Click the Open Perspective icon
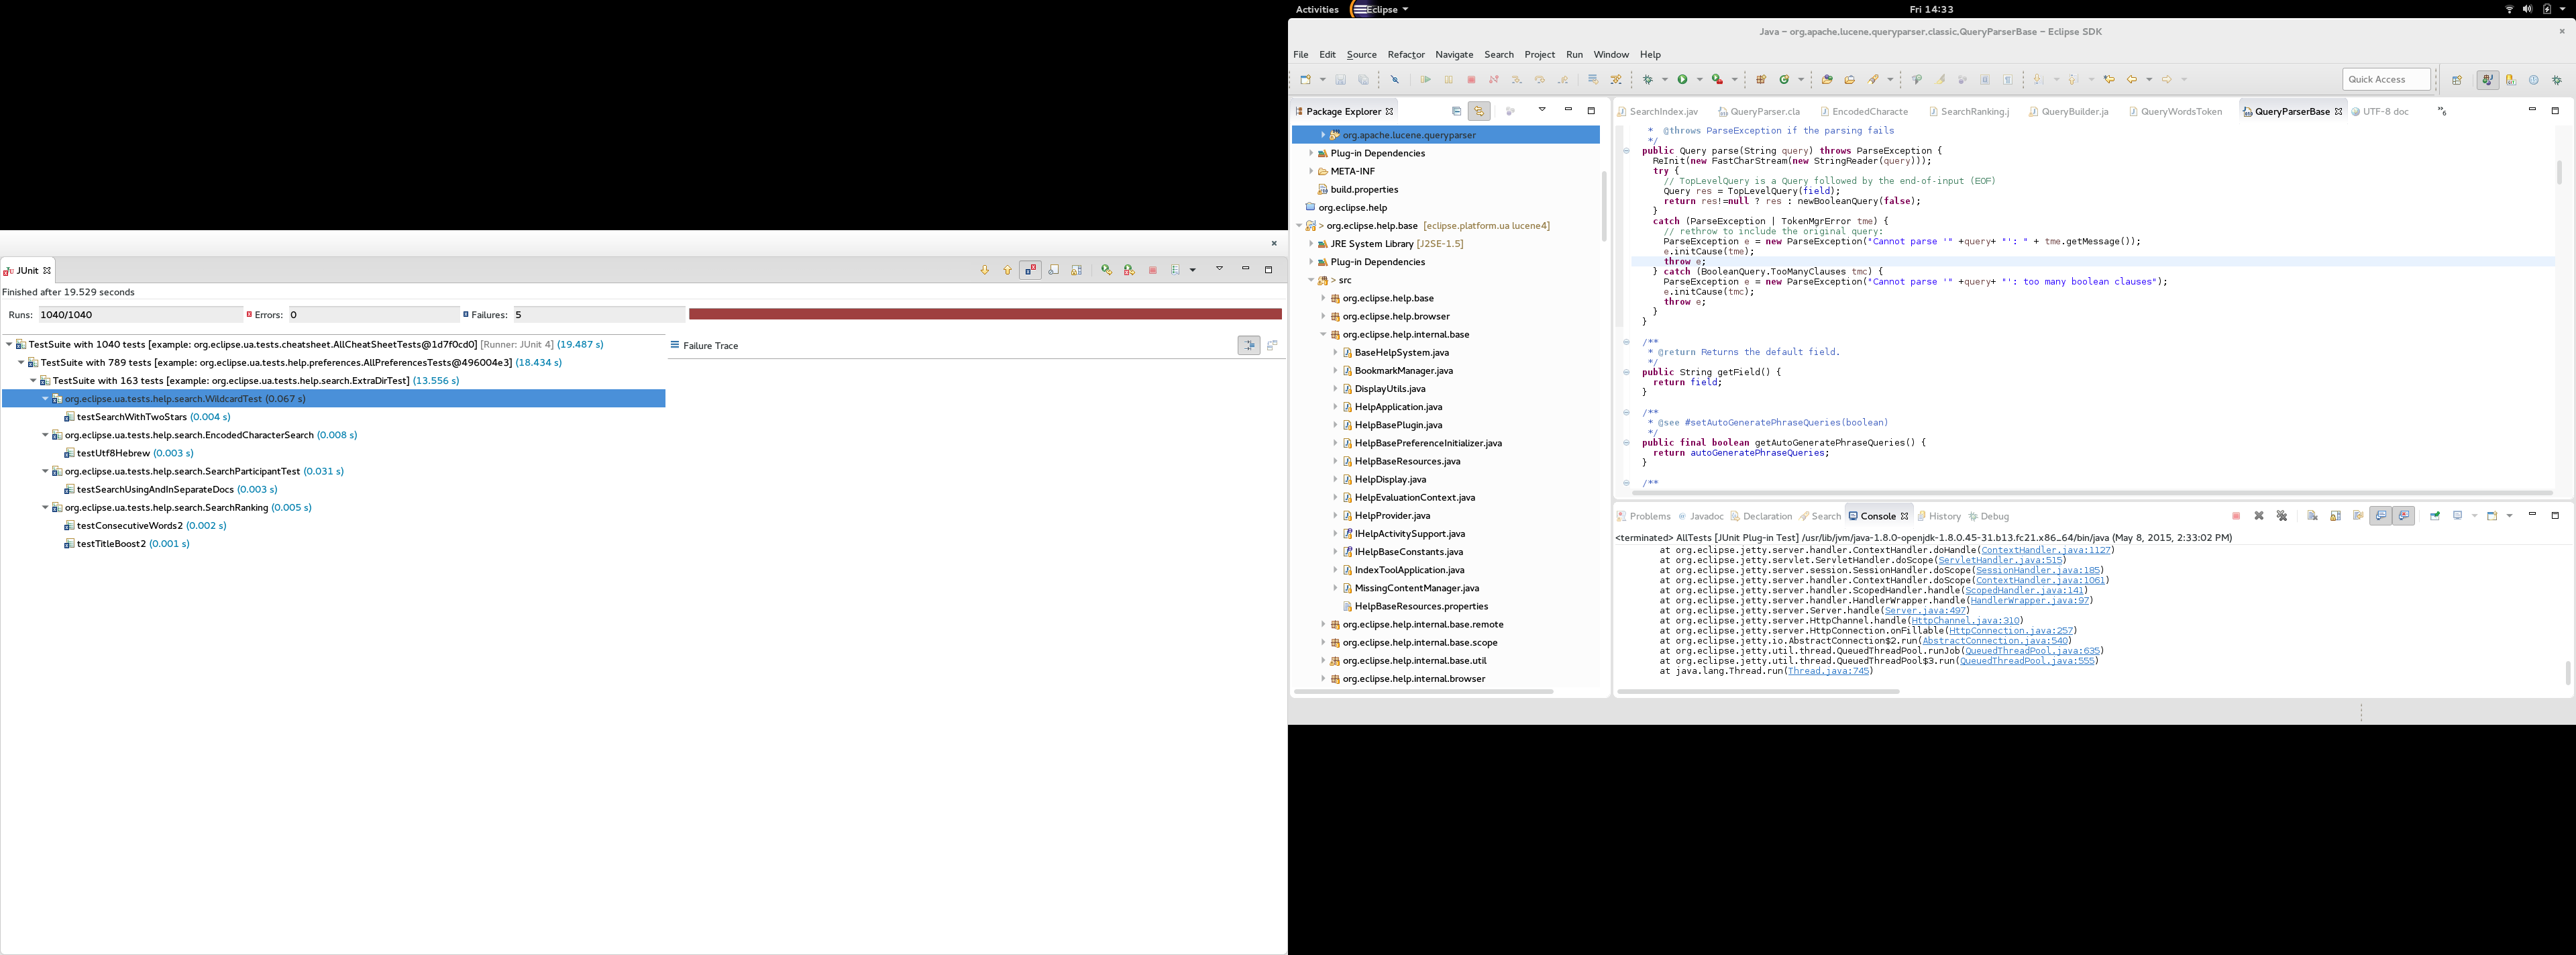Image resolution: width=2576 pixels, height=955 pixels. click(x=2457, y=80)
